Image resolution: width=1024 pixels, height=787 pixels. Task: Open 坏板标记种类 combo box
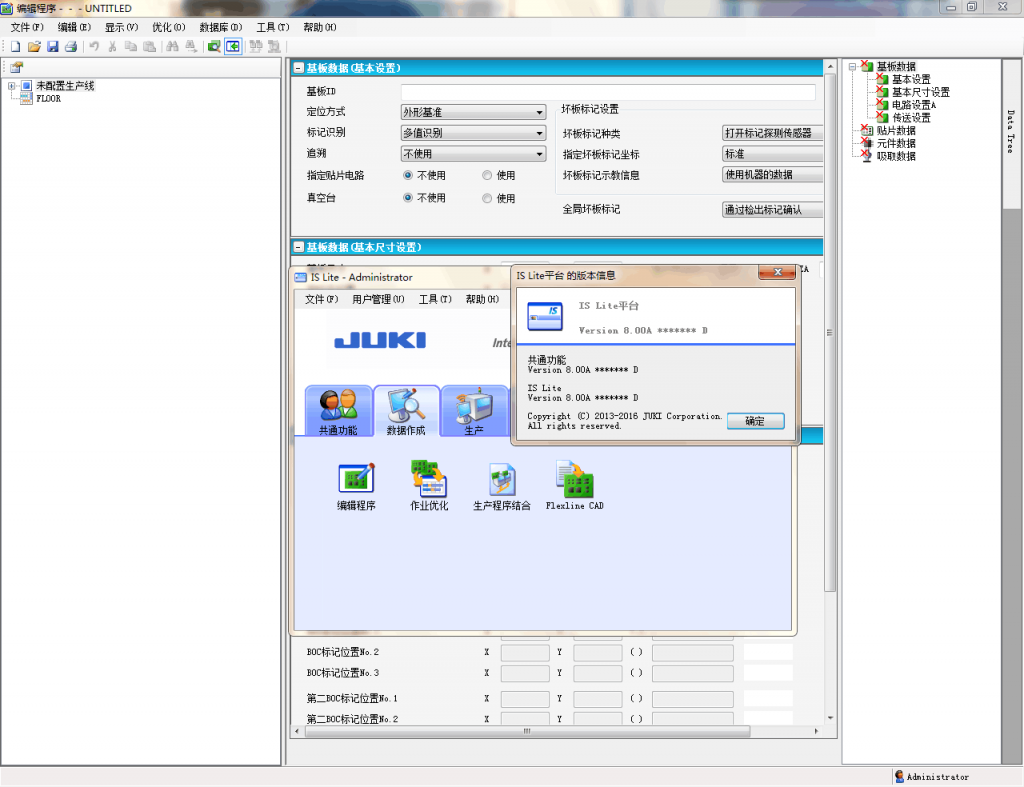[x=773, y=133]
